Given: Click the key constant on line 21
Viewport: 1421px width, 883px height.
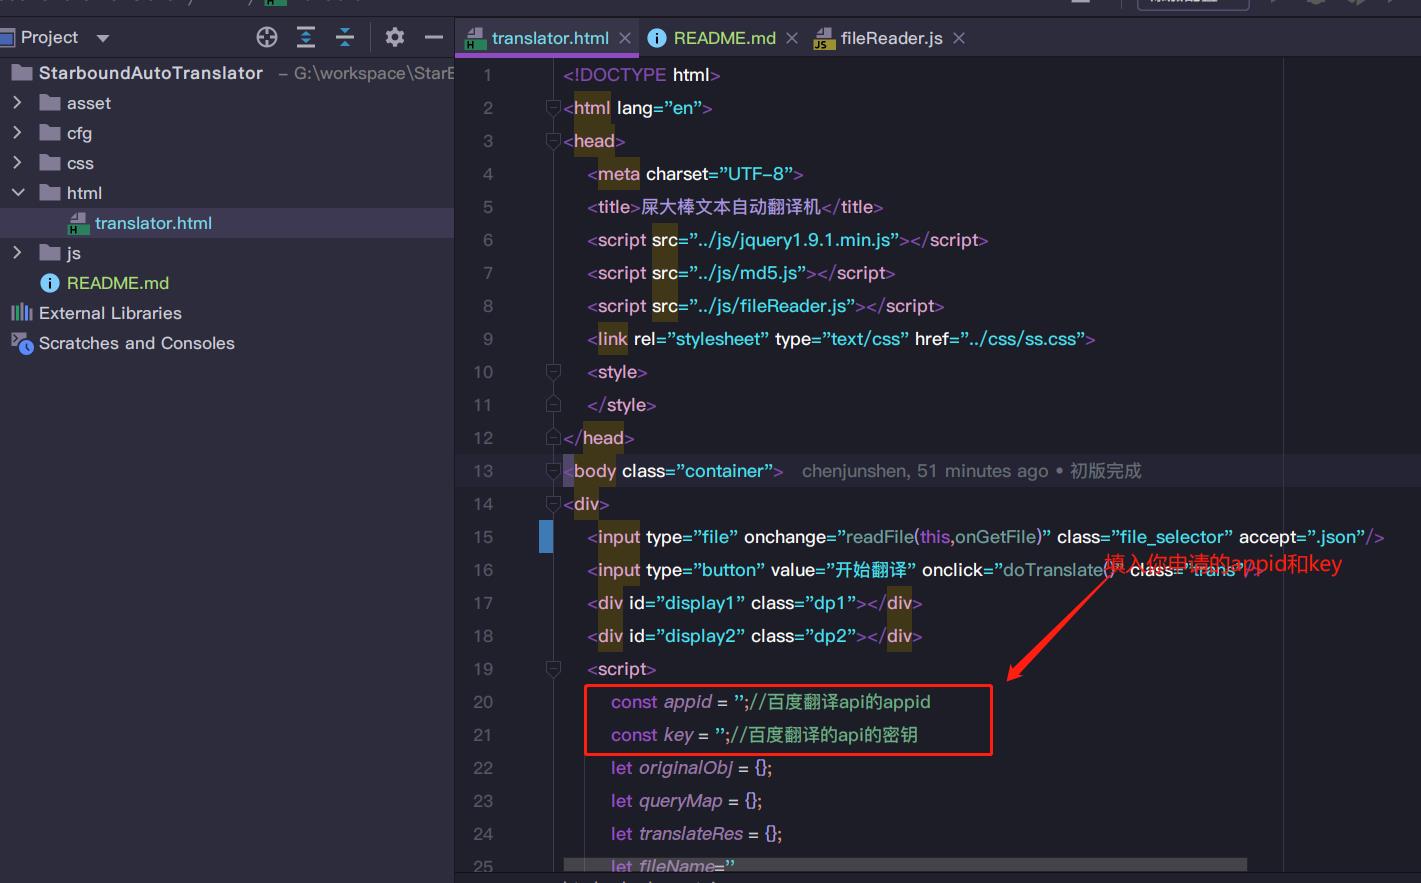Looking at the screenshot, I should [678, 735].
